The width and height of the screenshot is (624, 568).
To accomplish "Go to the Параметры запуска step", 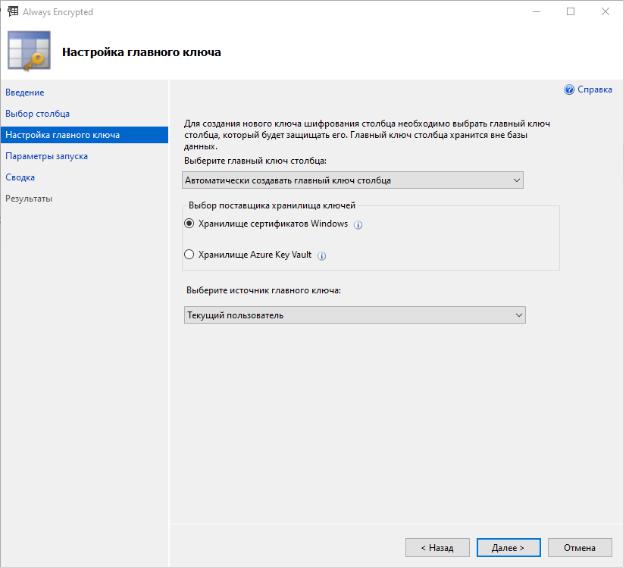I will [47, 156].
